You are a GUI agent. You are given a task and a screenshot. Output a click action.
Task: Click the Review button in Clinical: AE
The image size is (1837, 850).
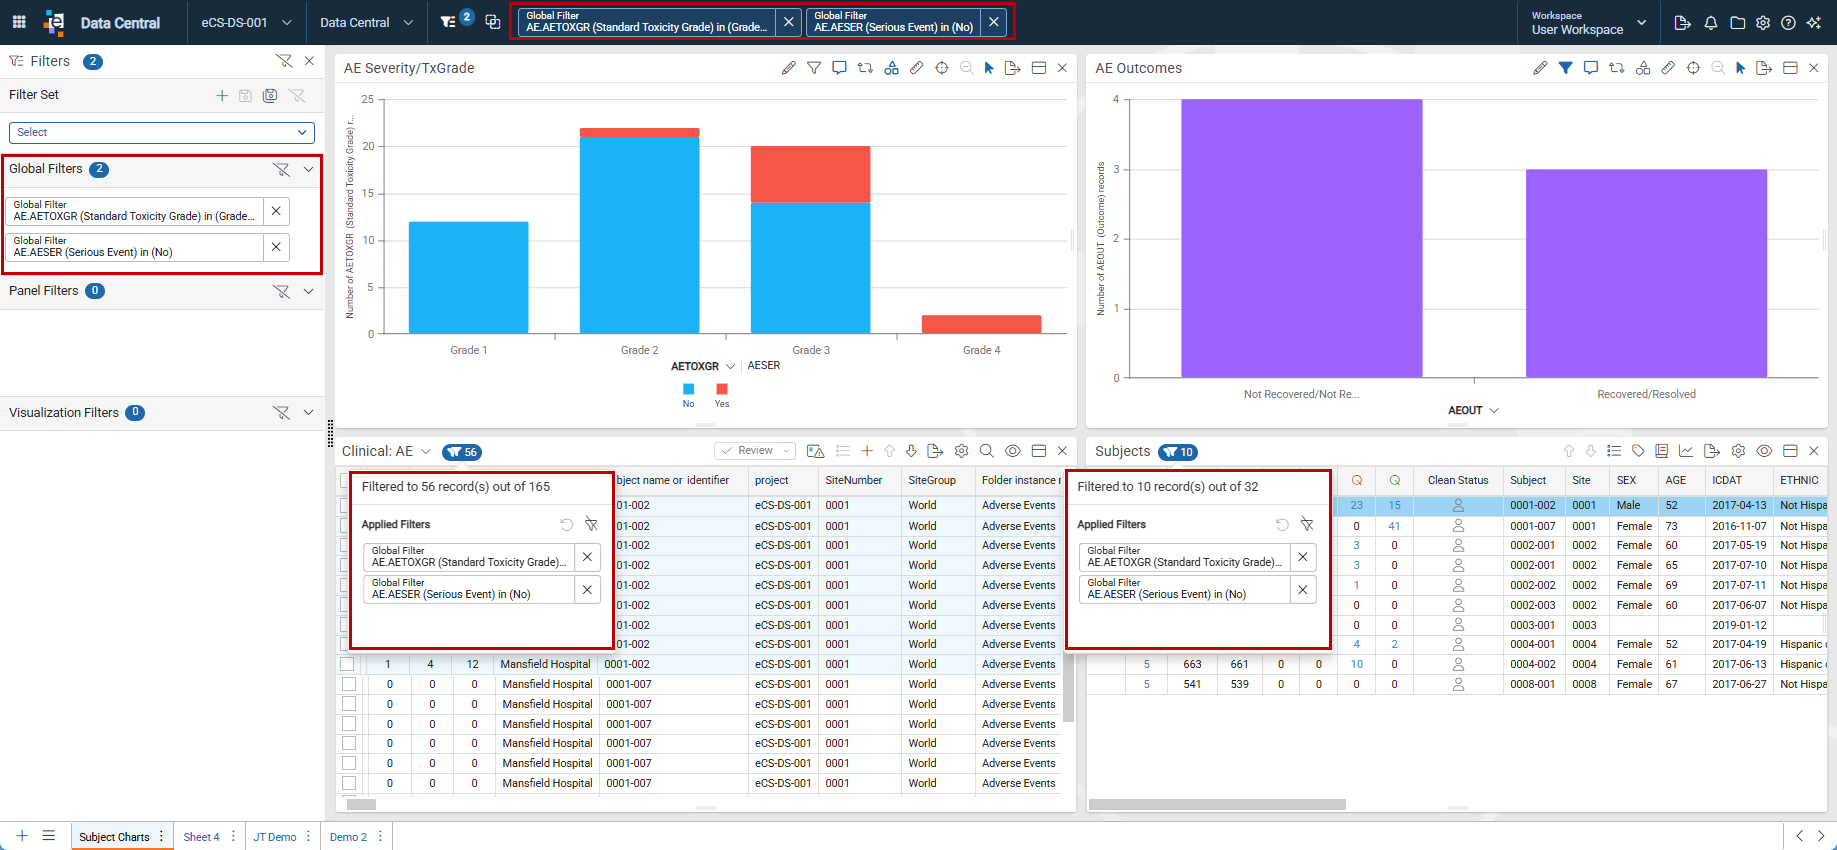pyautogui.click(x=755, y=451)
